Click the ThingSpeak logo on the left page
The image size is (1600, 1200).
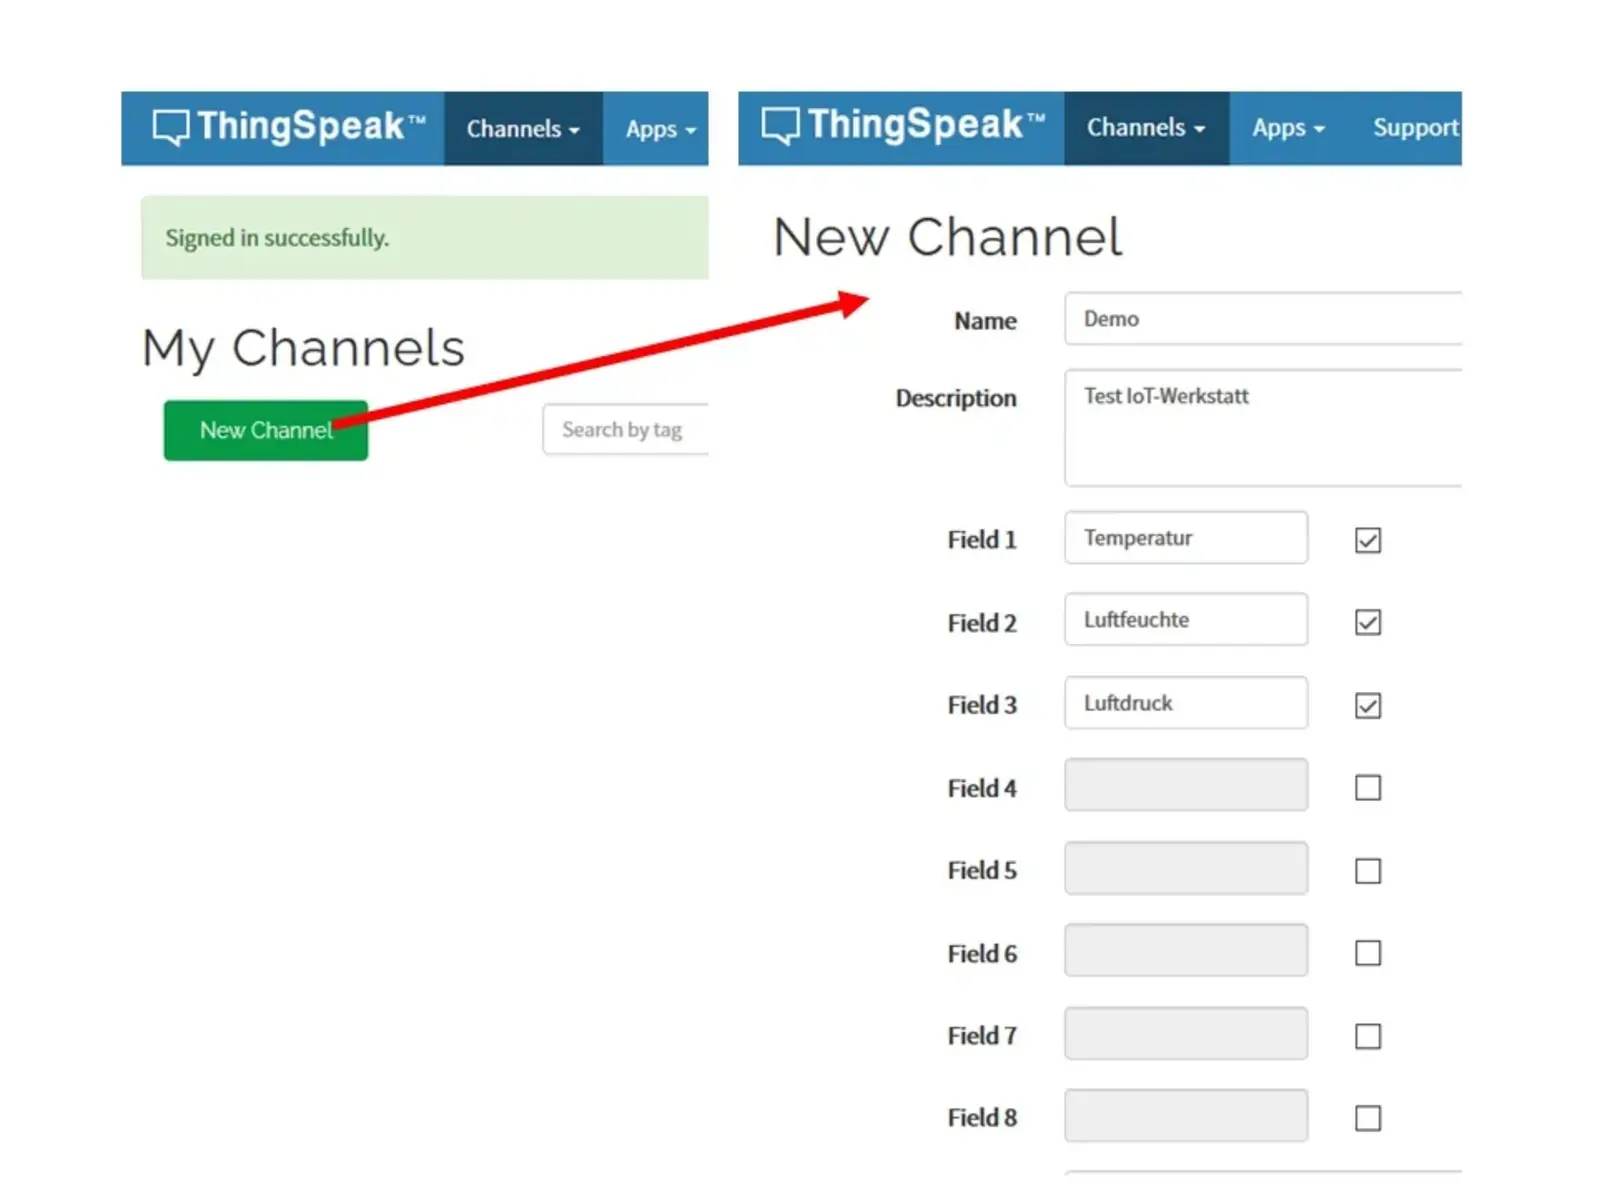[x=283, y=126]
